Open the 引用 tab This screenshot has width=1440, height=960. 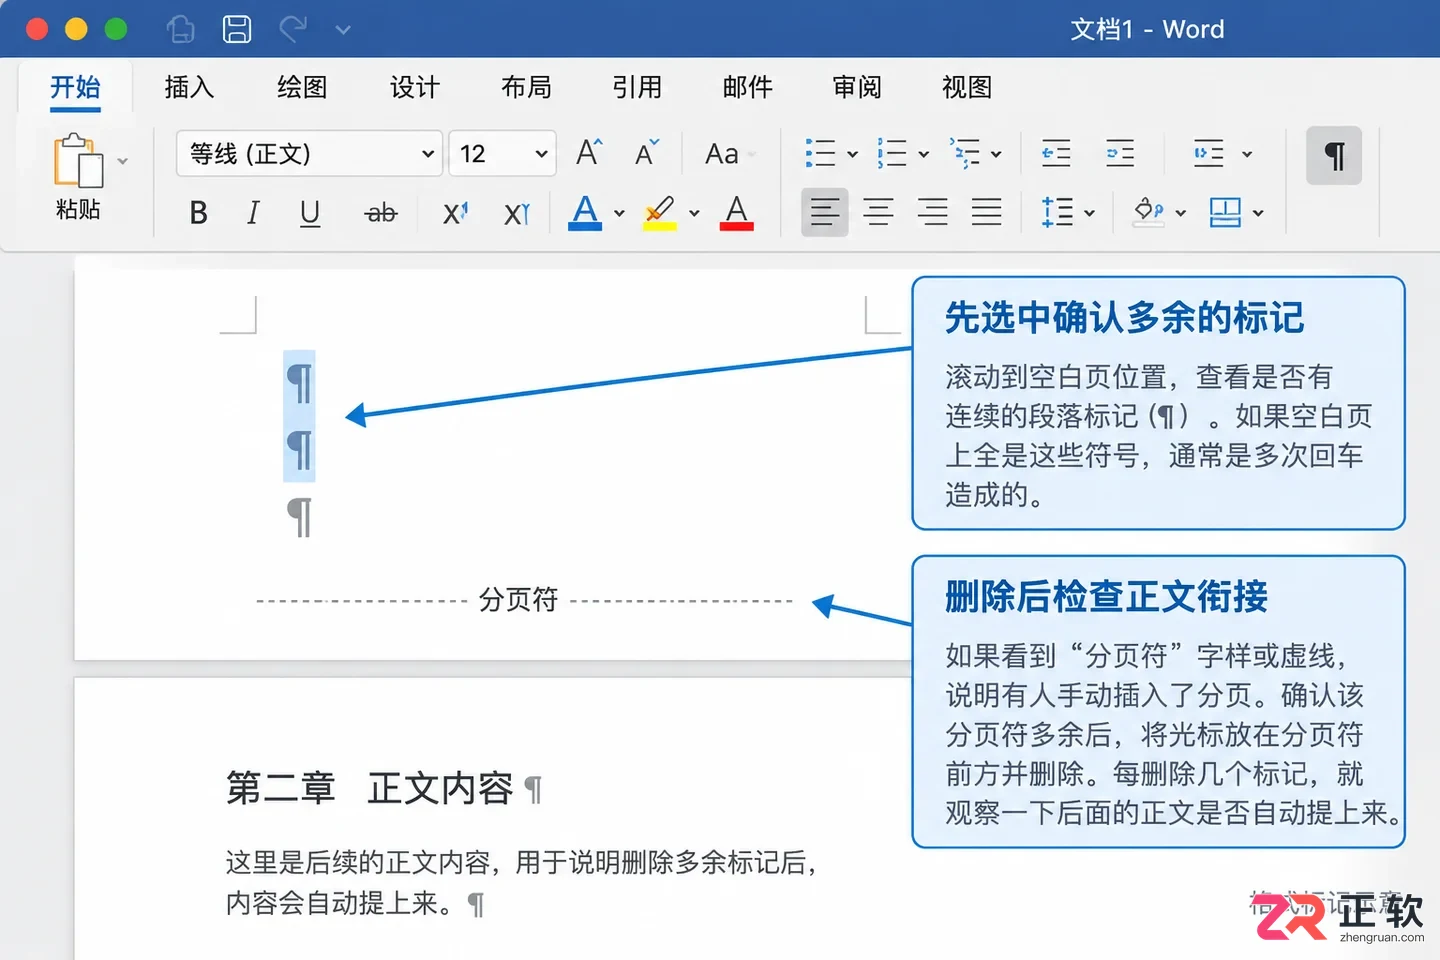[637, 88]
